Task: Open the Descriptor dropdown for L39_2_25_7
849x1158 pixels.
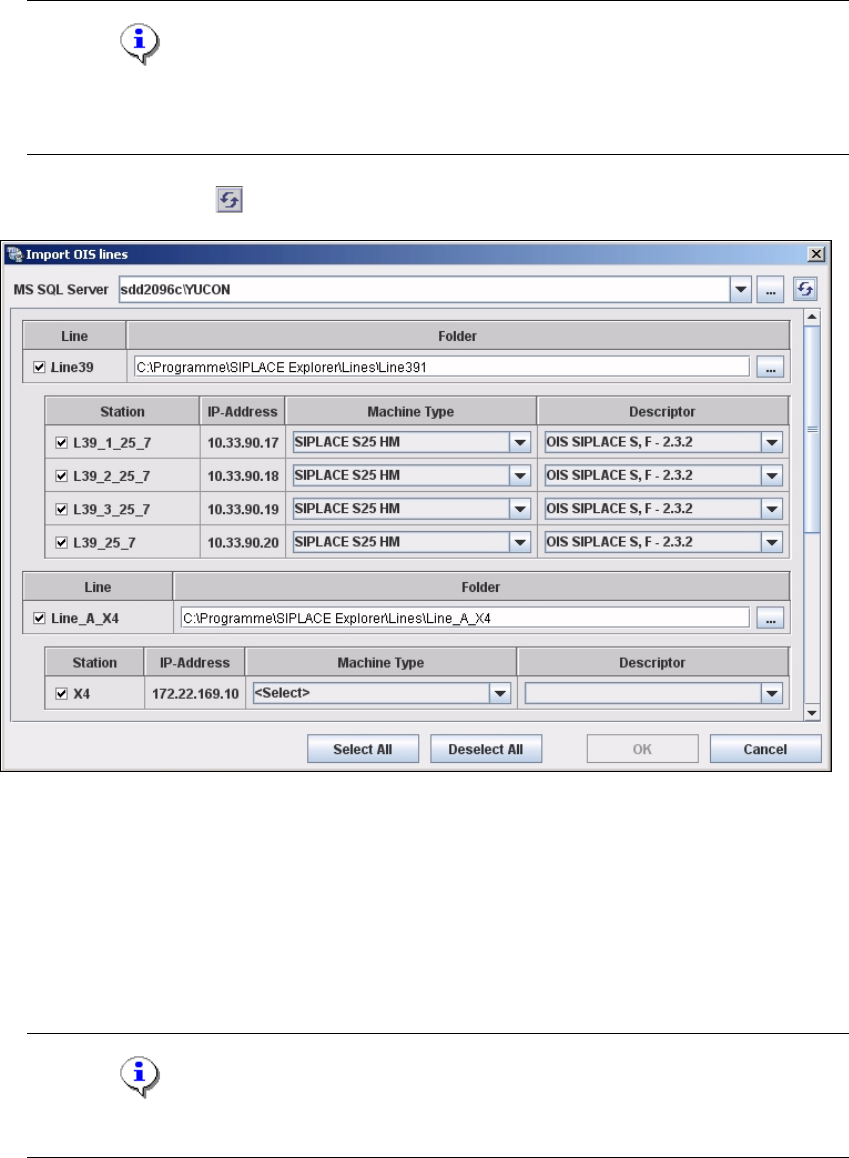Action: (771, 476)
